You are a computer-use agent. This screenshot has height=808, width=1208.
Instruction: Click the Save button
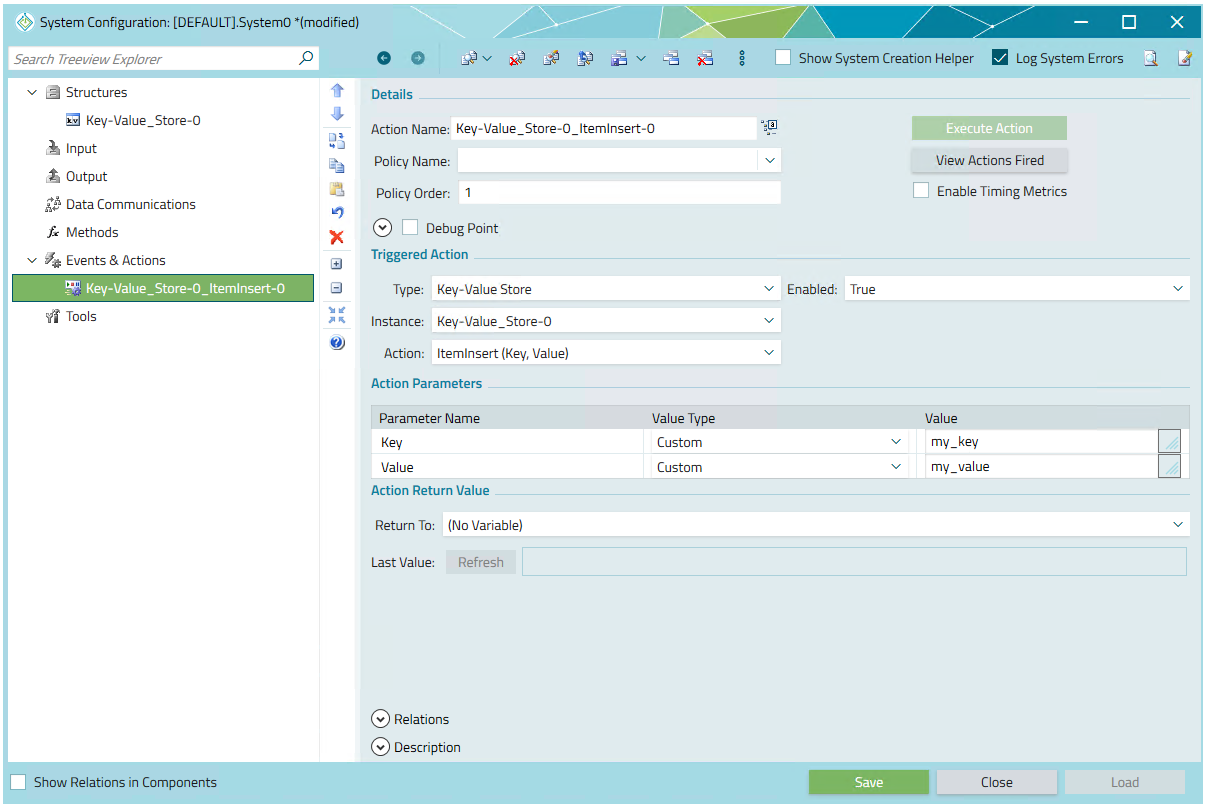[868, 782]
